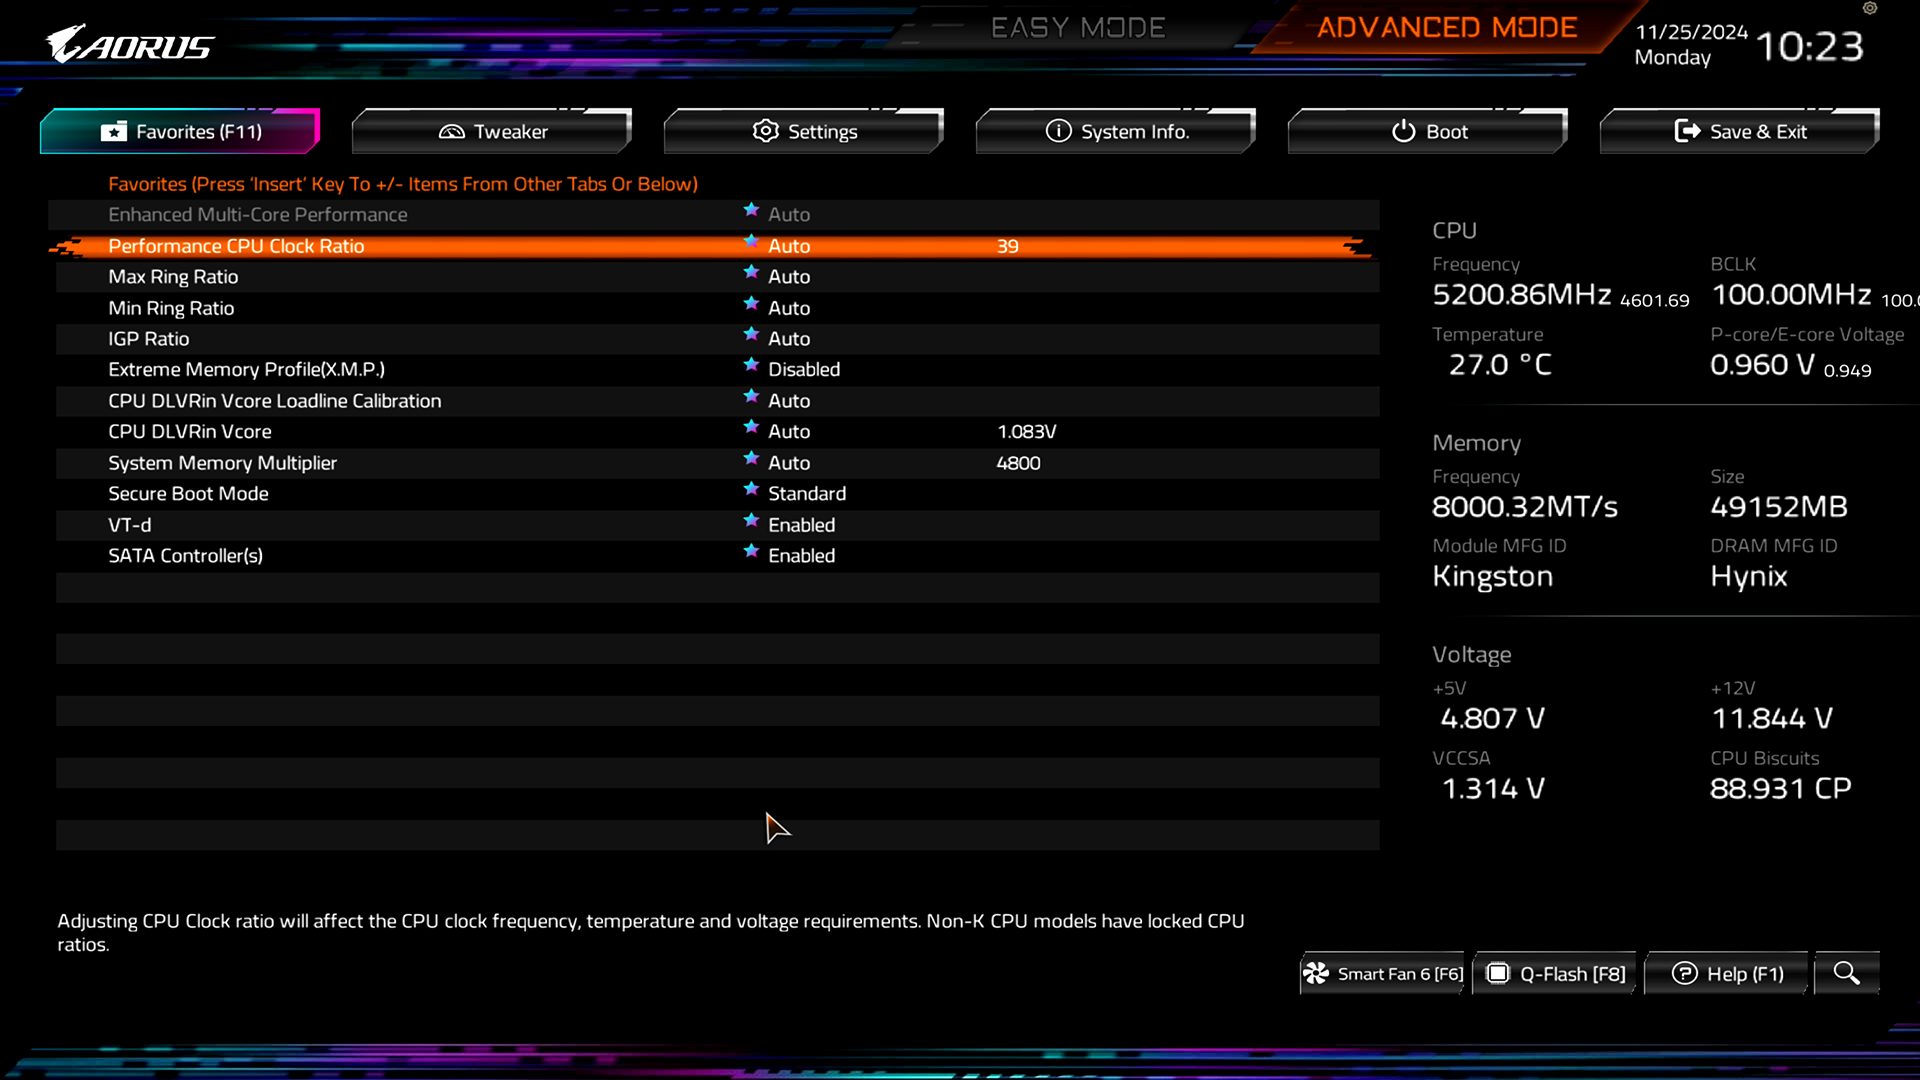Click the AORUS logo
1920x1080 pixels.
(x=130, y=45)
